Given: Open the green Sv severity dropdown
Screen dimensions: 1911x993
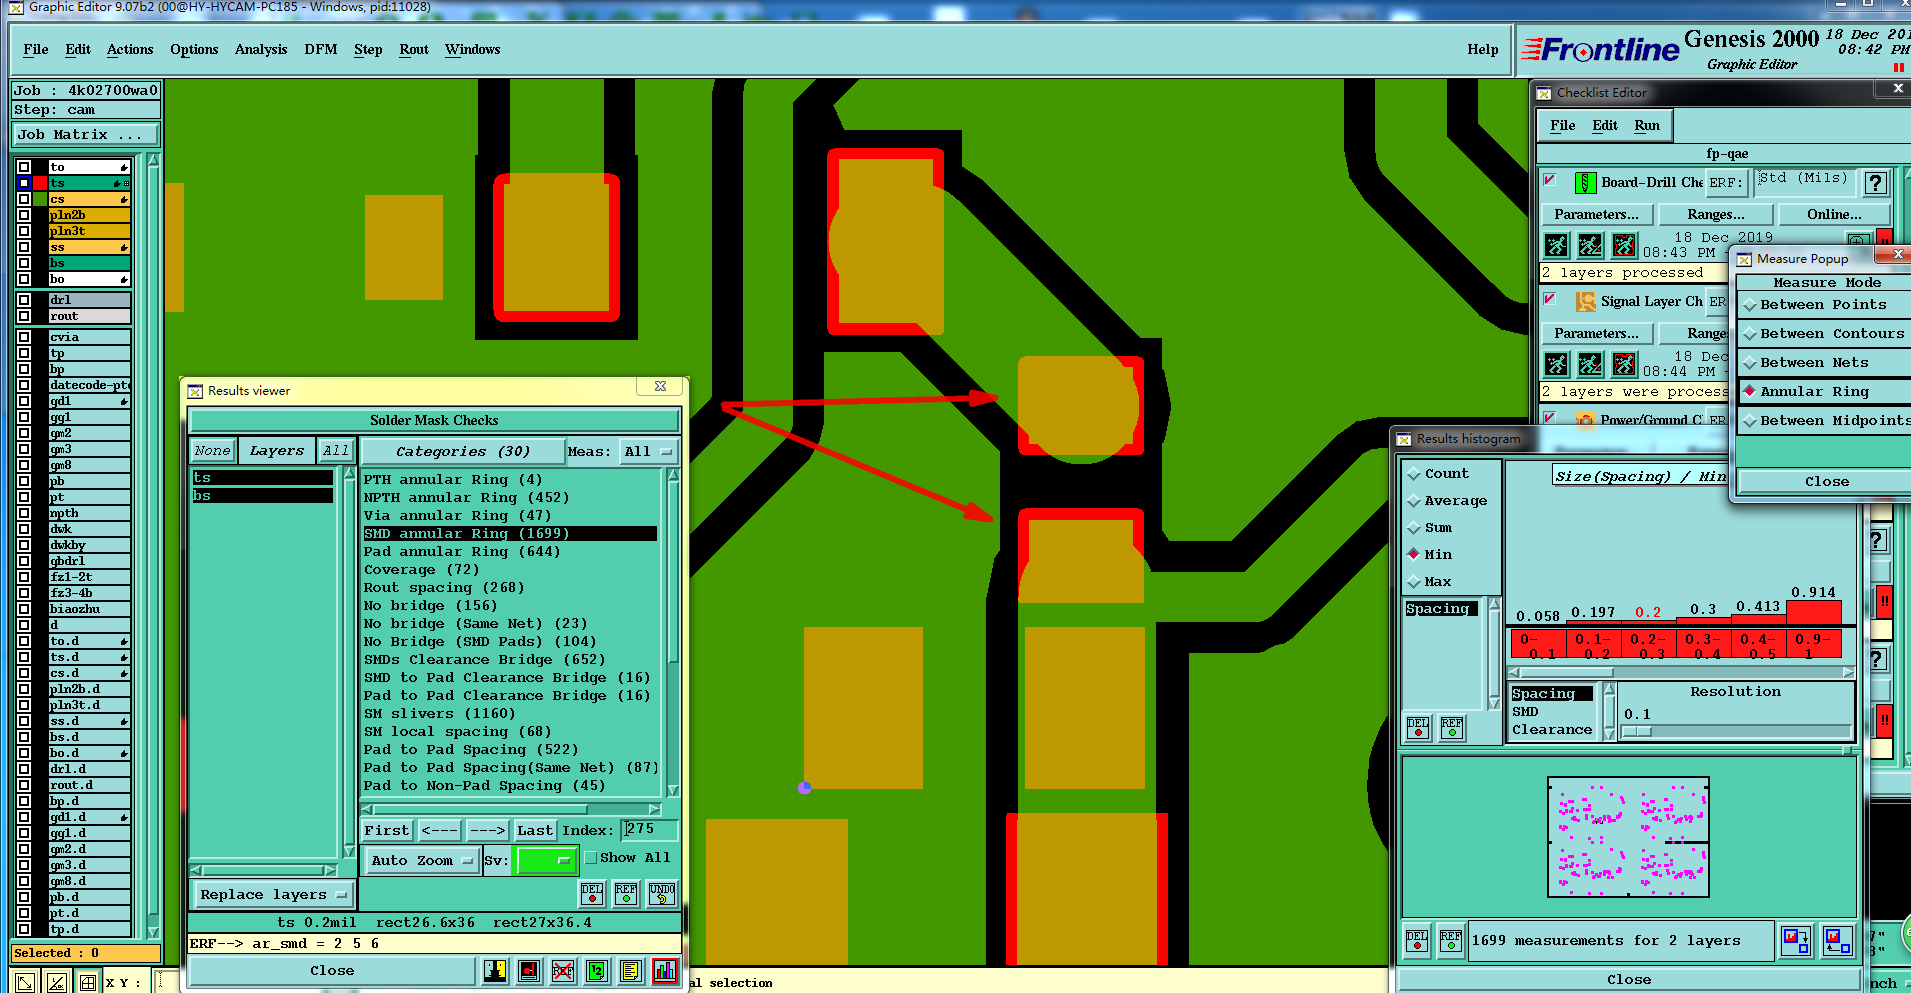Looking at the screenshot, I should click(546, 861).
